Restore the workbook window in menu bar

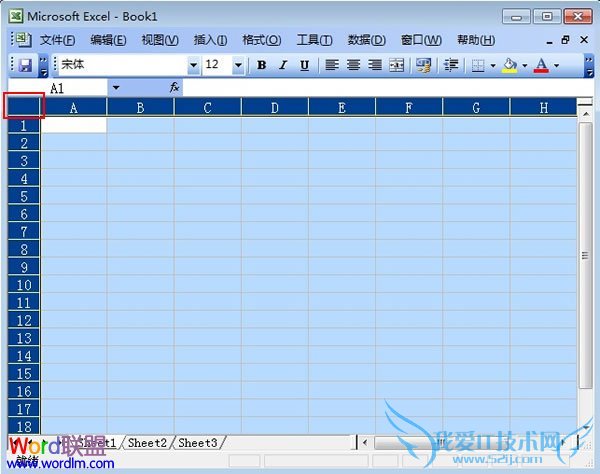tap(566, 40)
